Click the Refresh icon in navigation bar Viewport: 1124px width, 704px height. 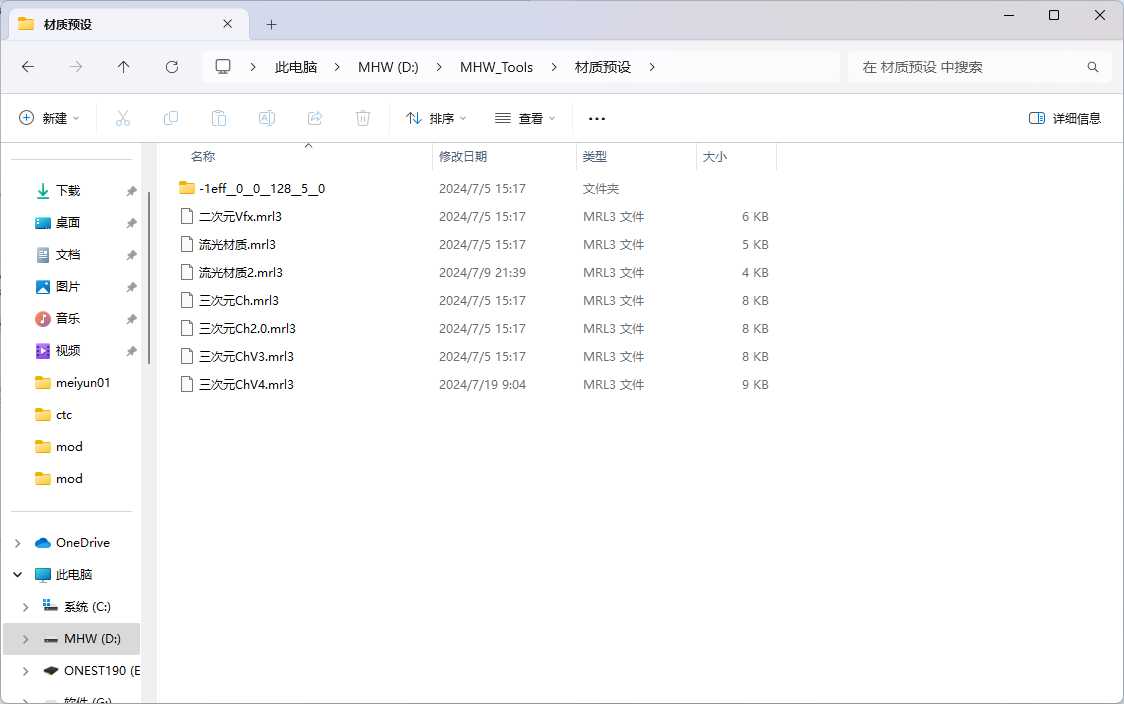click(172, 67)
